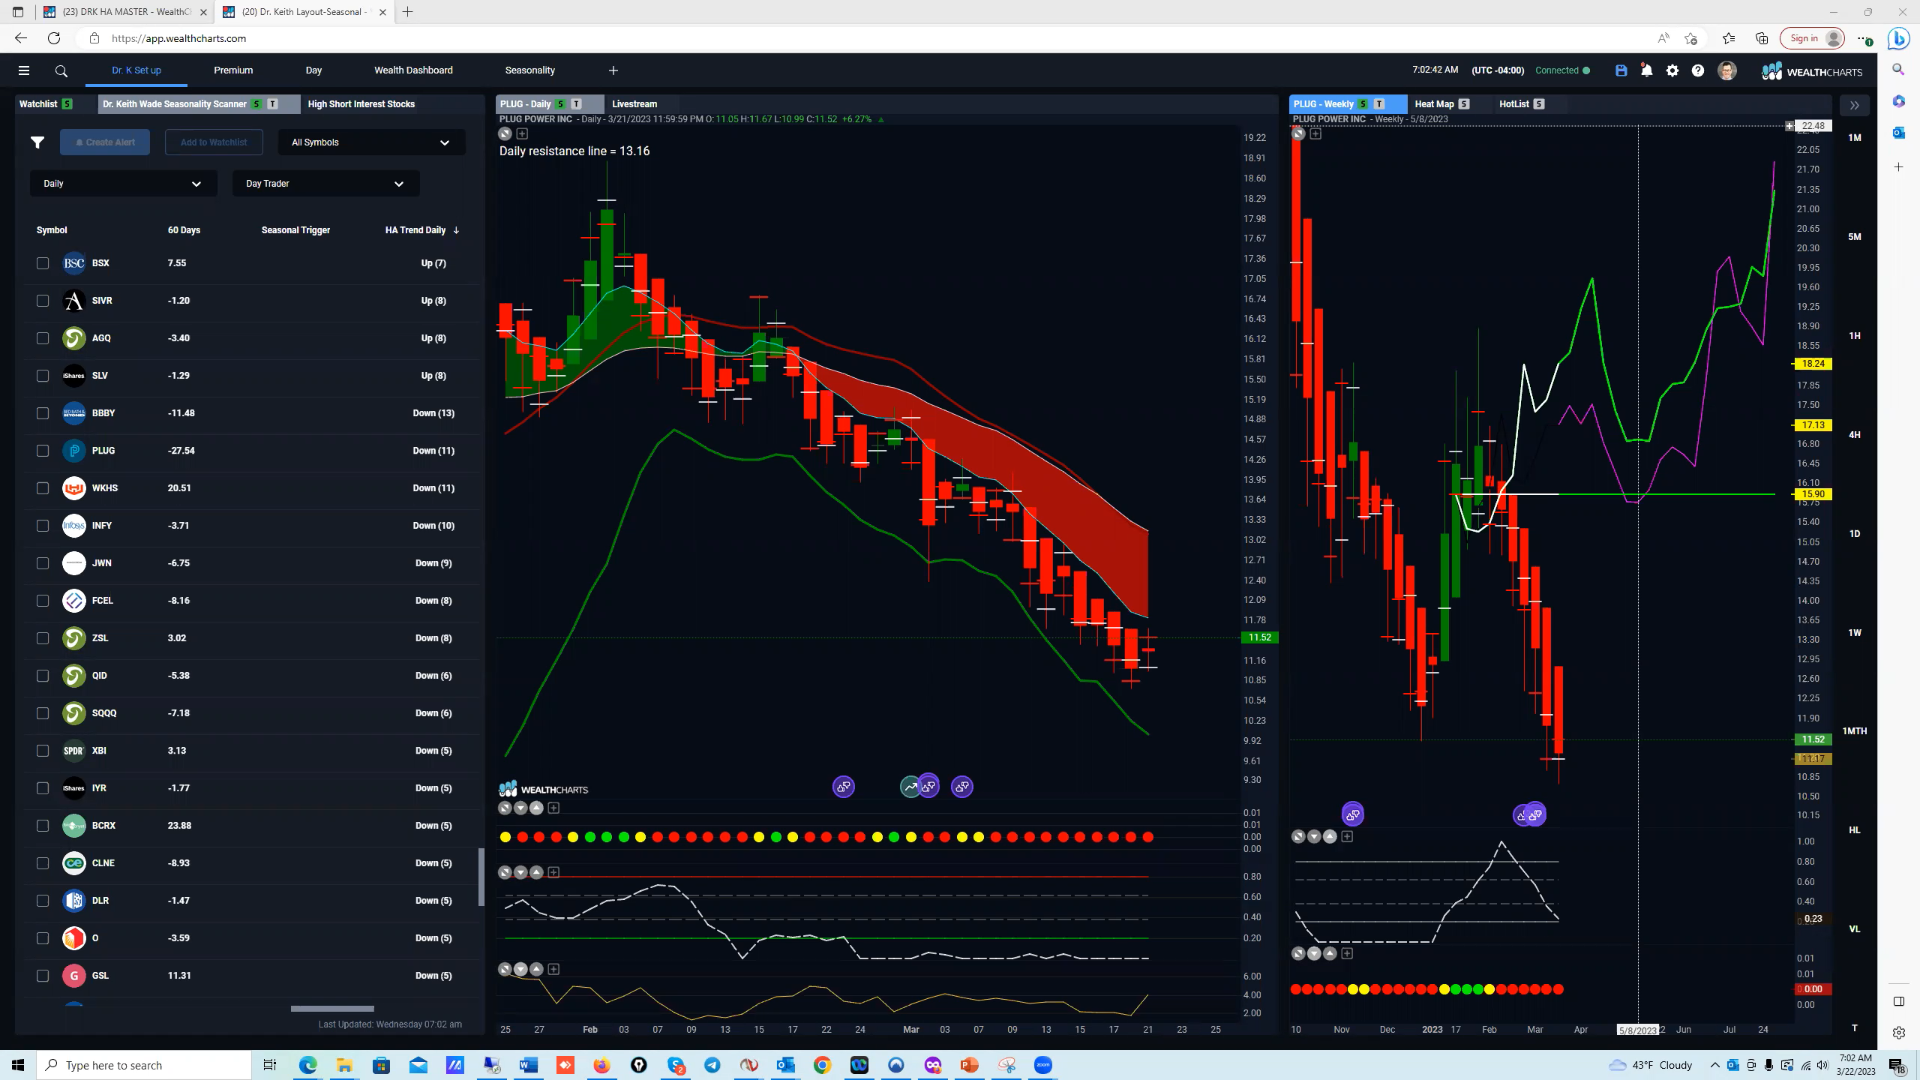Click the scanner vertical scrollbar thumb
Viewport: 1920px width, 1080px height.
pyautogui.click(x=481, y=877)
